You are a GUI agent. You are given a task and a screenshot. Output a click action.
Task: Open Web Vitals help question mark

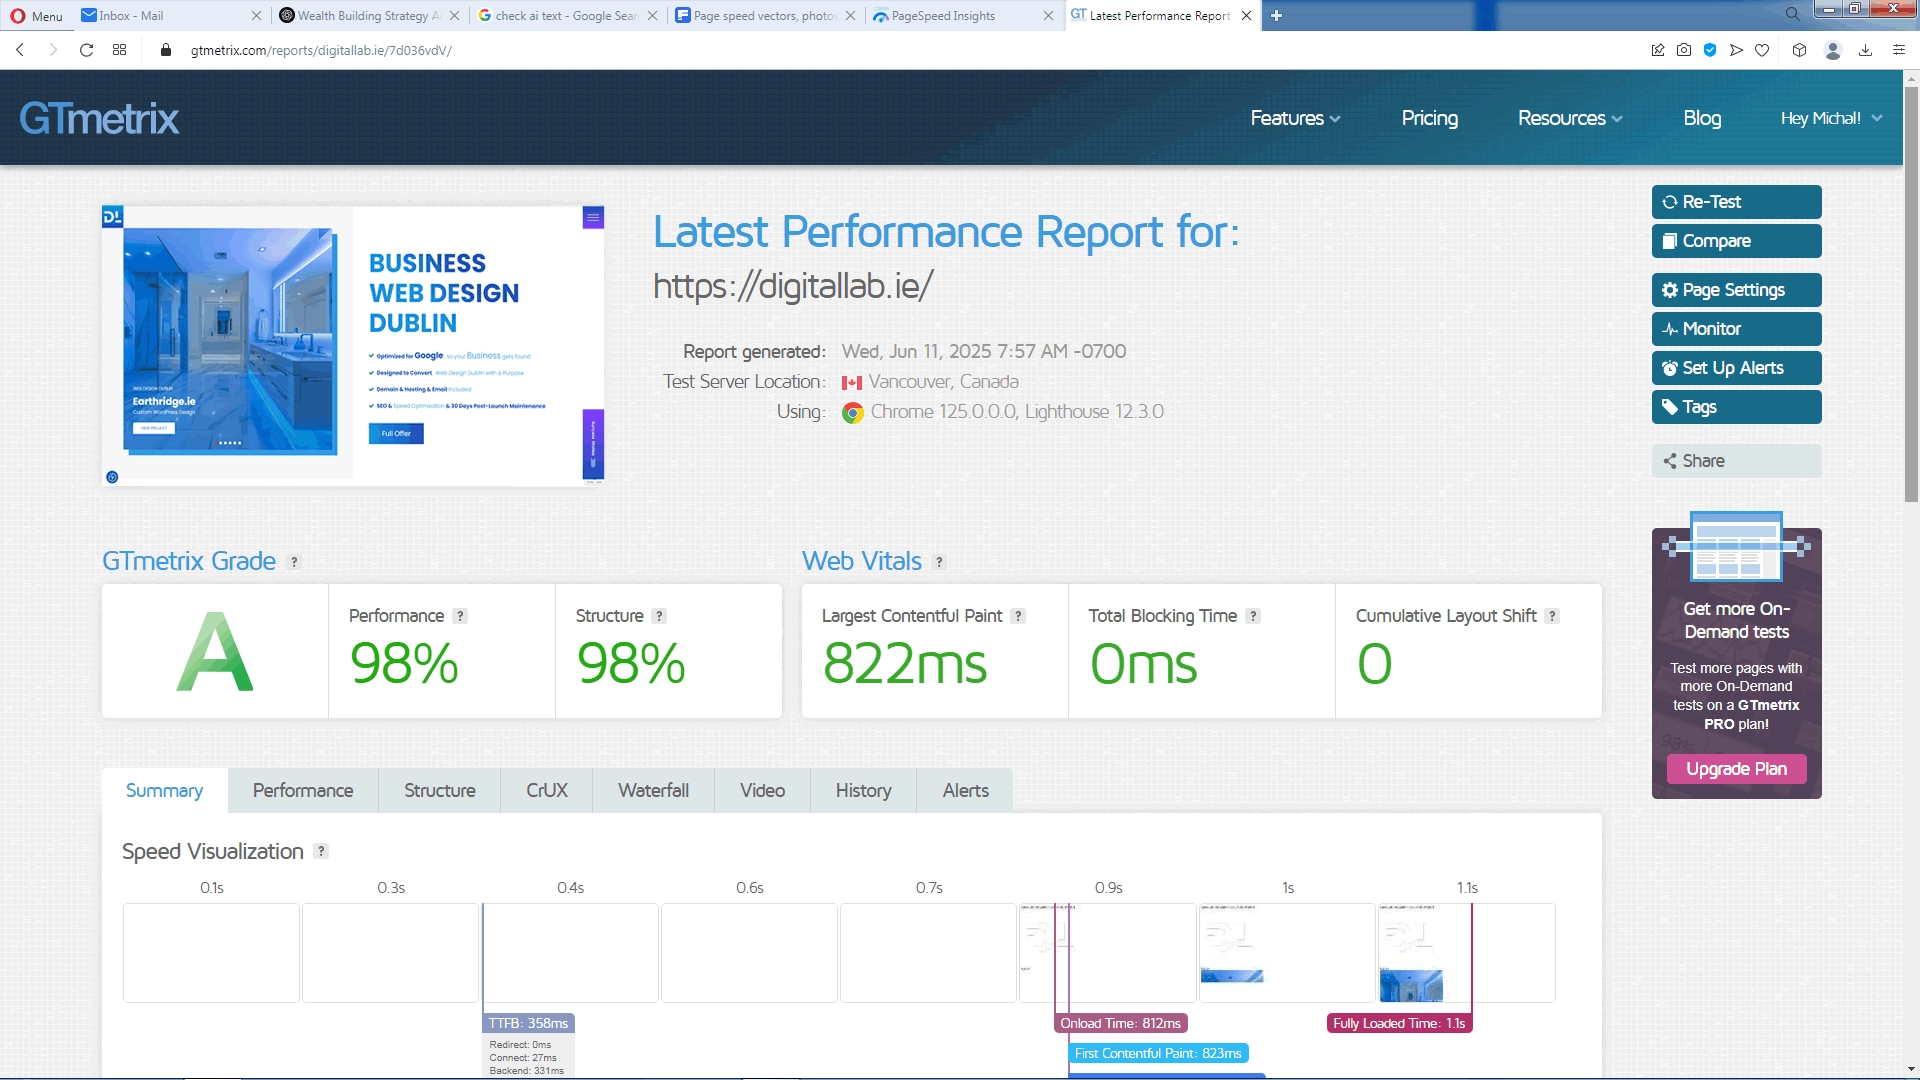(x=939, y=562)
